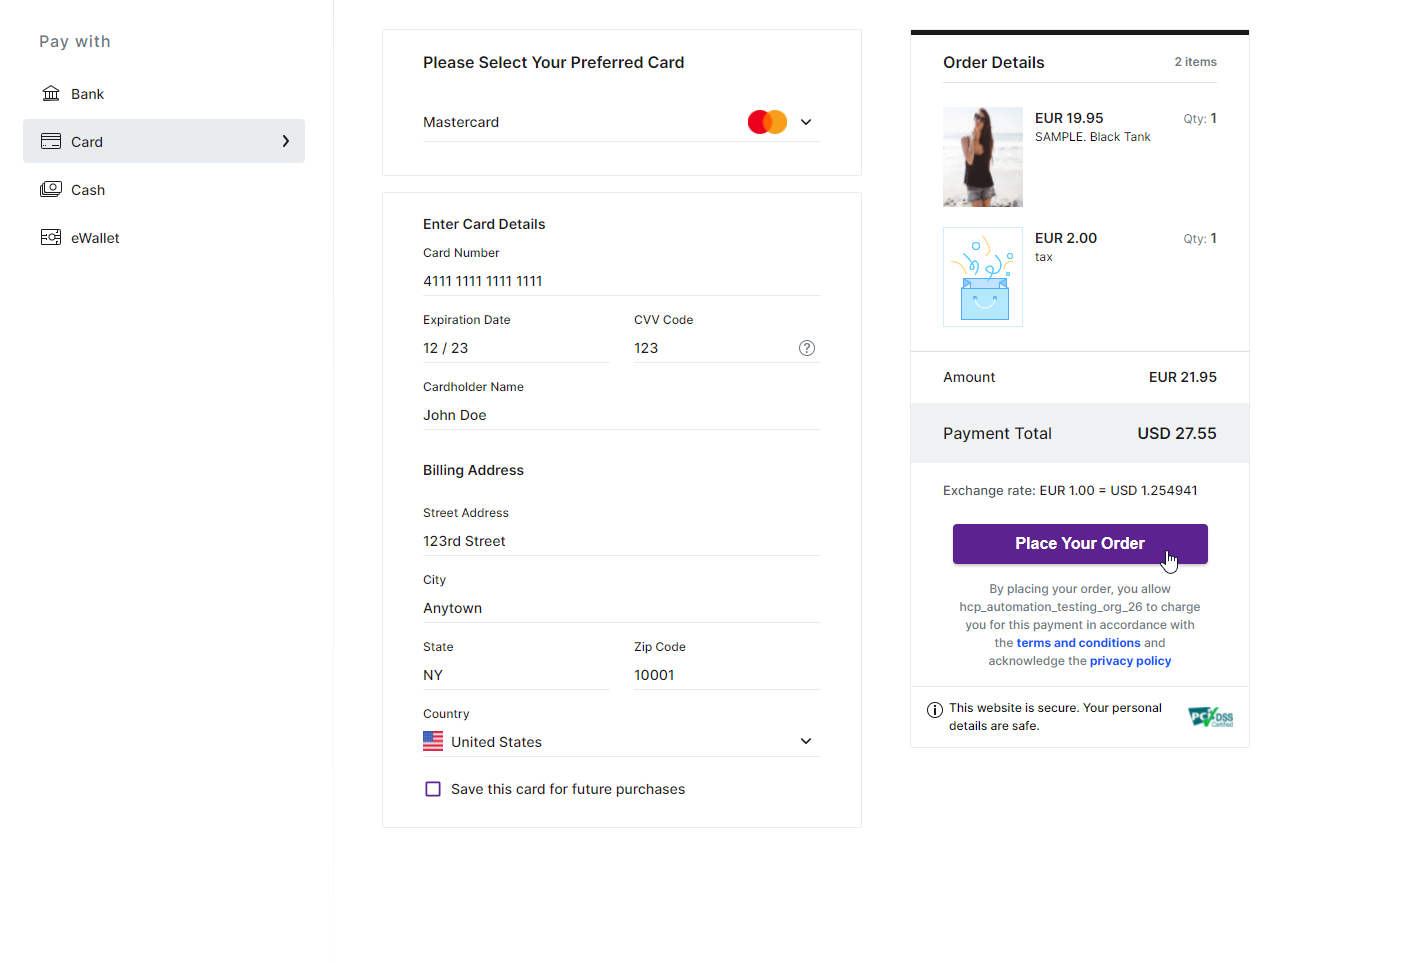Select the Bank payment method

coord(87,94)
